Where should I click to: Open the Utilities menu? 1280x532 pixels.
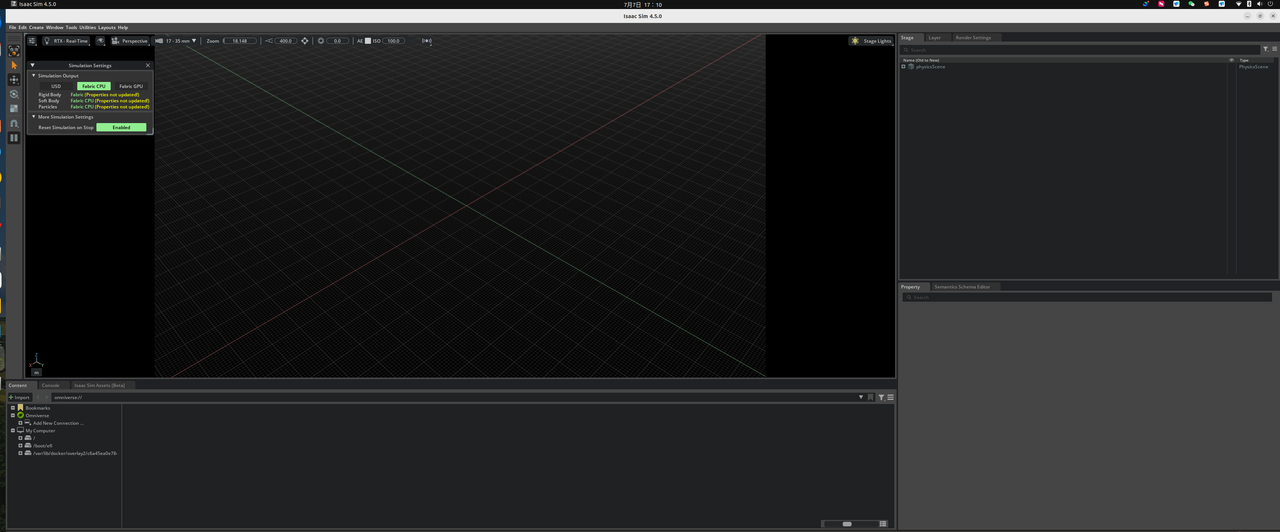[88, 27]
